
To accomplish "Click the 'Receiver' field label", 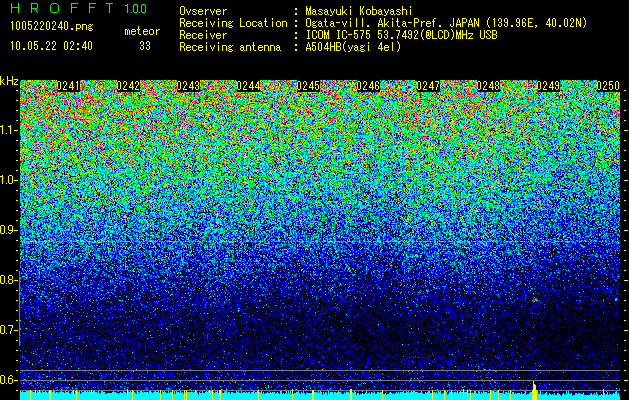I will [x=203, y=35].
